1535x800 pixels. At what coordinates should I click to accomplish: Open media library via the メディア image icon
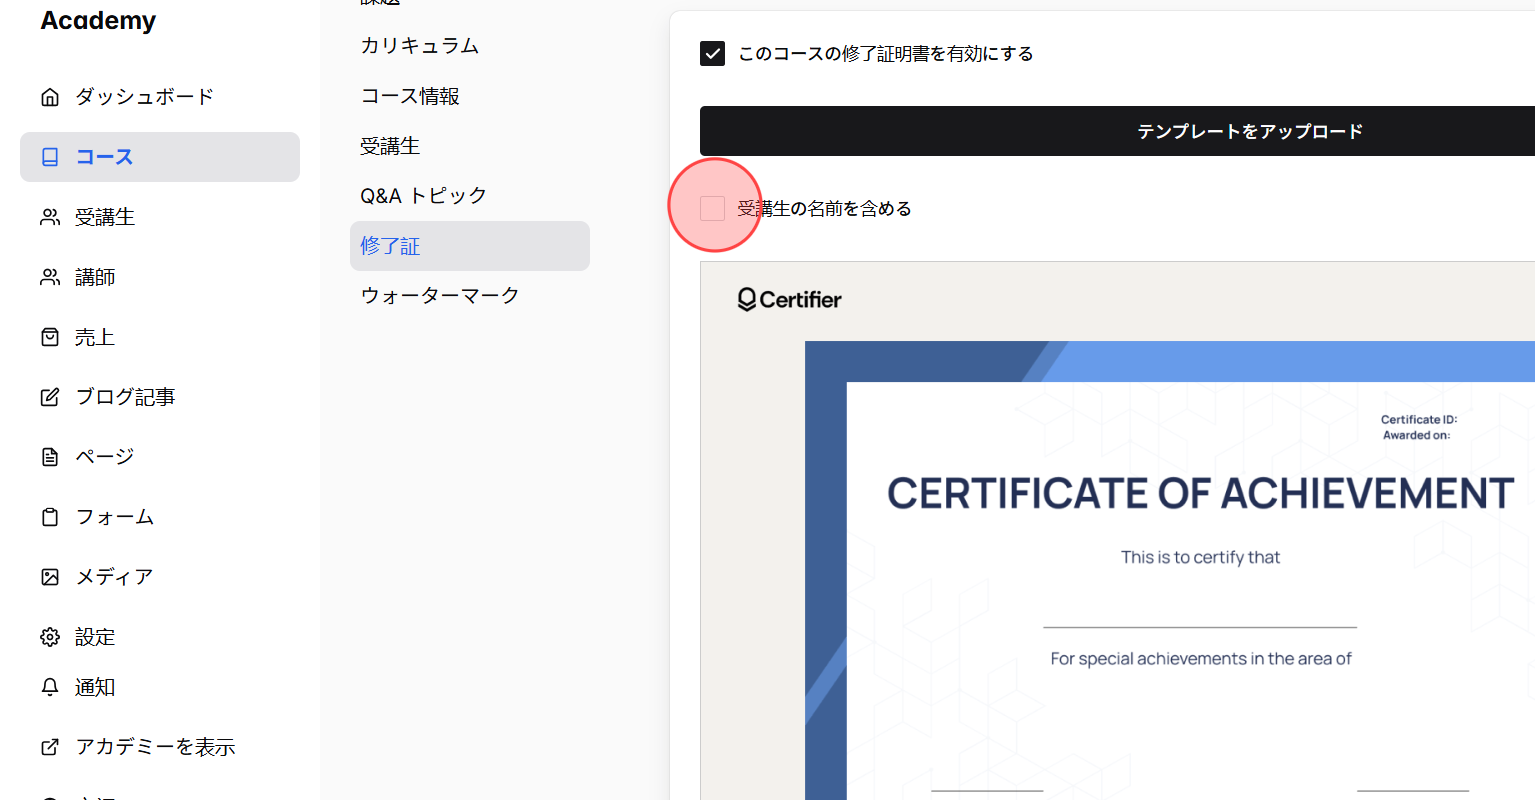pyautogui.click(x=49, y=576)
